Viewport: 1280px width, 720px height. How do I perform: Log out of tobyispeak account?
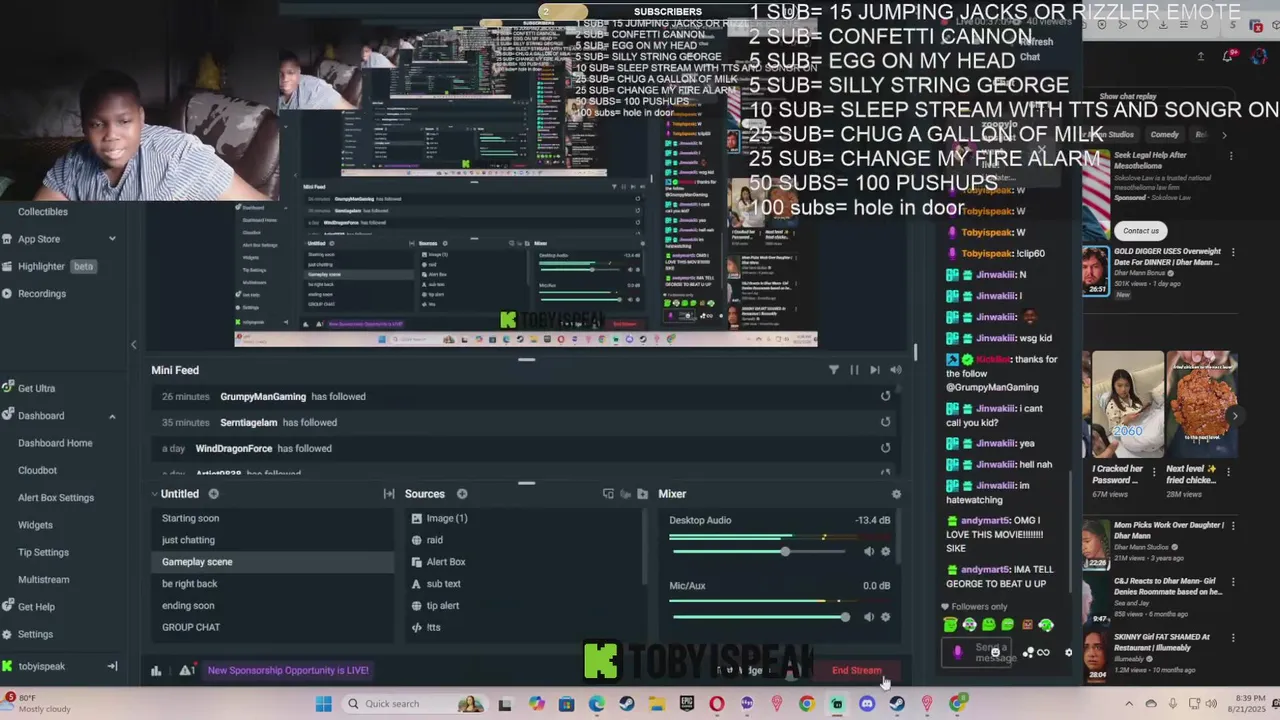pyautogui.click(x=112, y=667)
